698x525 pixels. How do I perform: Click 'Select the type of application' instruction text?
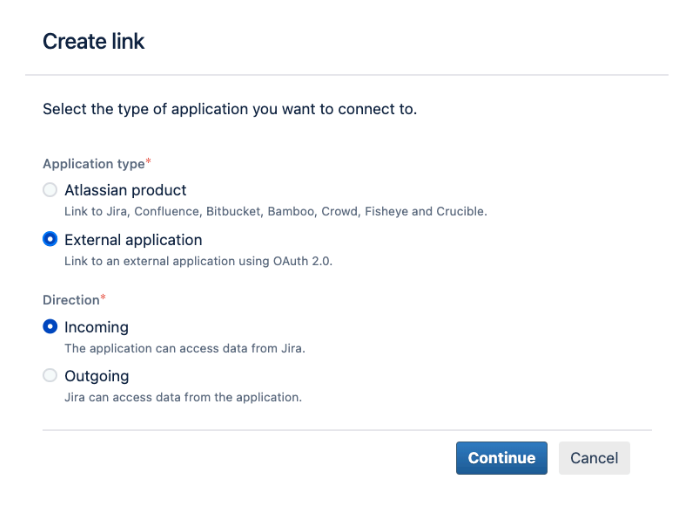pyautogui.click(x=230, y=109)
